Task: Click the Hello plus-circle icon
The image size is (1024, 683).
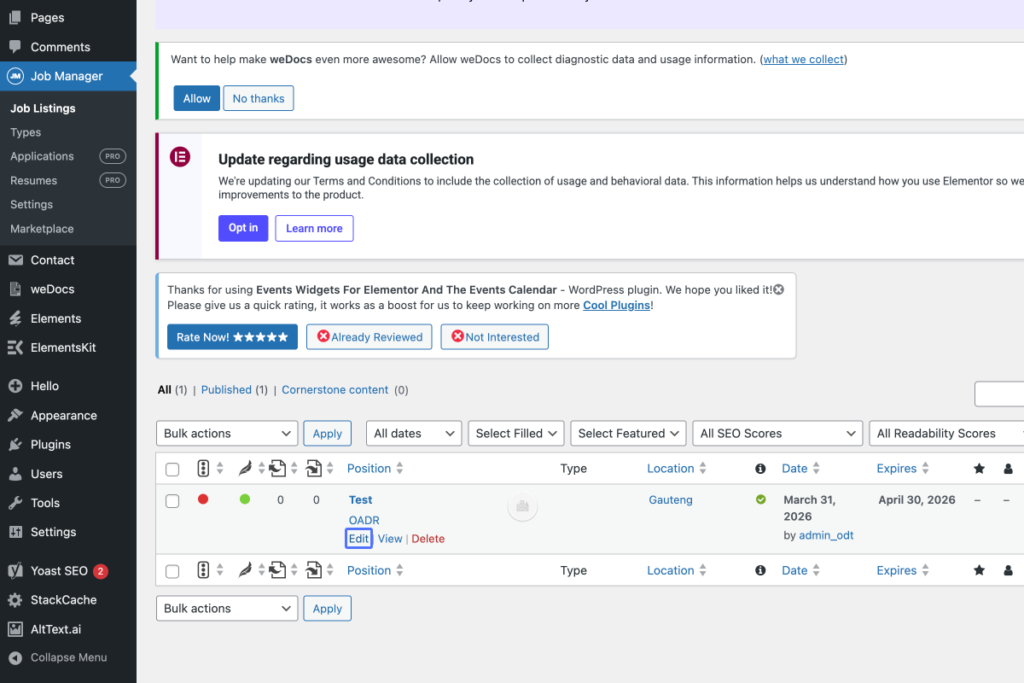Action: click(15, 386)
